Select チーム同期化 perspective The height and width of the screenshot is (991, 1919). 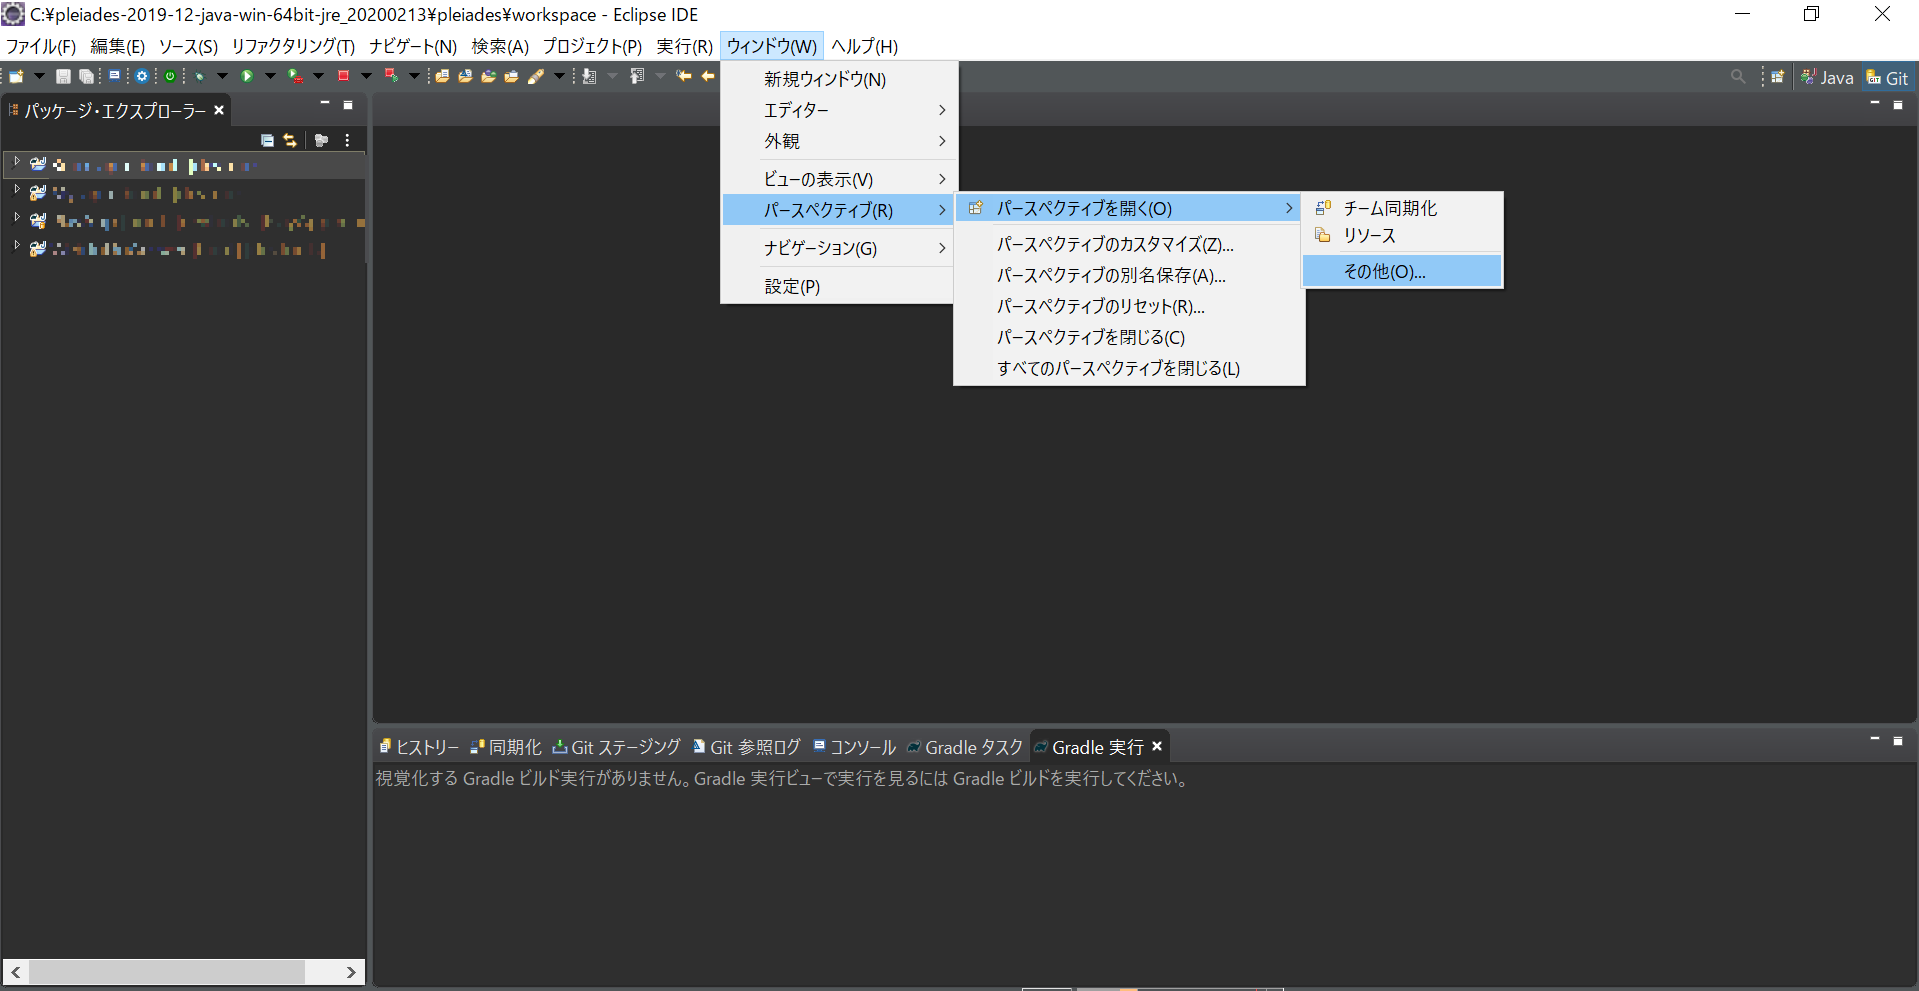tap(1402, 208)
